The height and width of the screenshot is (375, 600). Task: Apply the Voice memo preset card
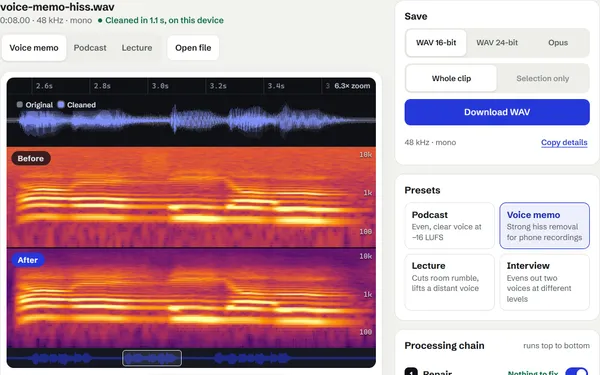pos(544,226)
